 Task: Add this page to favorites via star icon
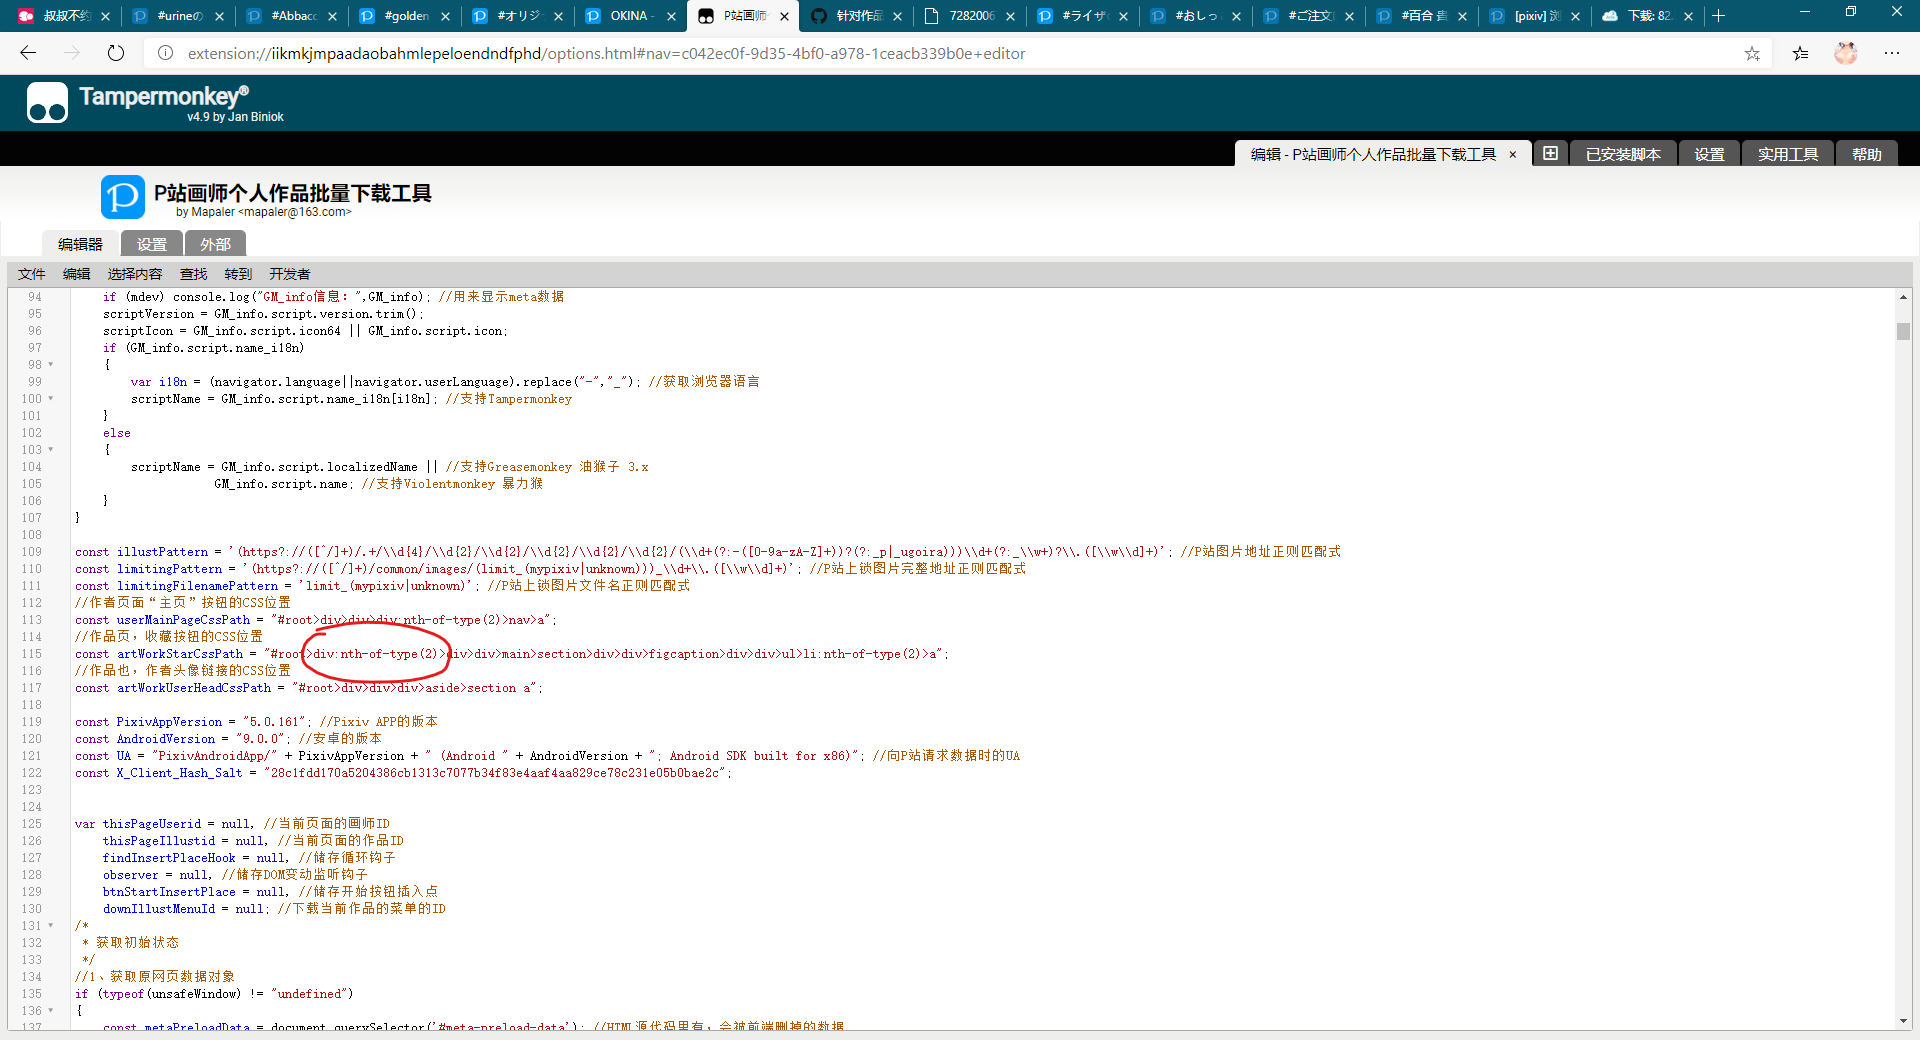pos(1752,54)
